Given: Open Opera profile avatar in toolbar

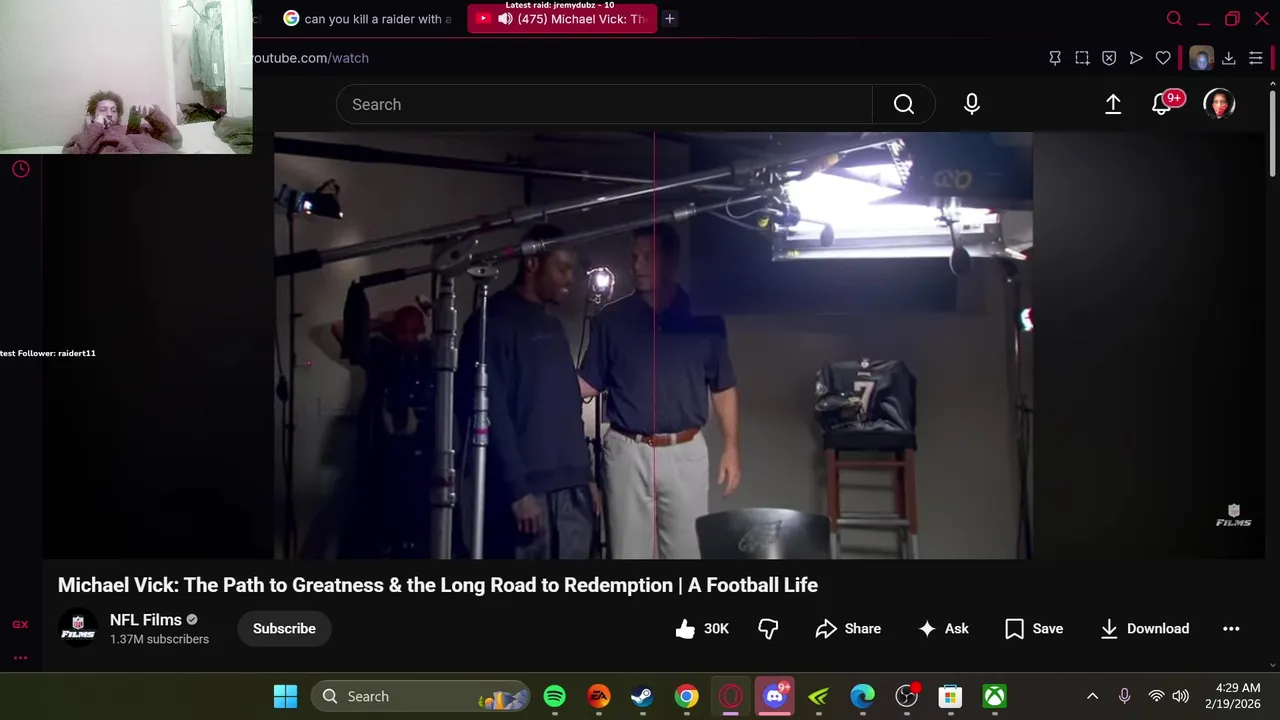Looking at the screenshot, I should tap(1201, 58).
